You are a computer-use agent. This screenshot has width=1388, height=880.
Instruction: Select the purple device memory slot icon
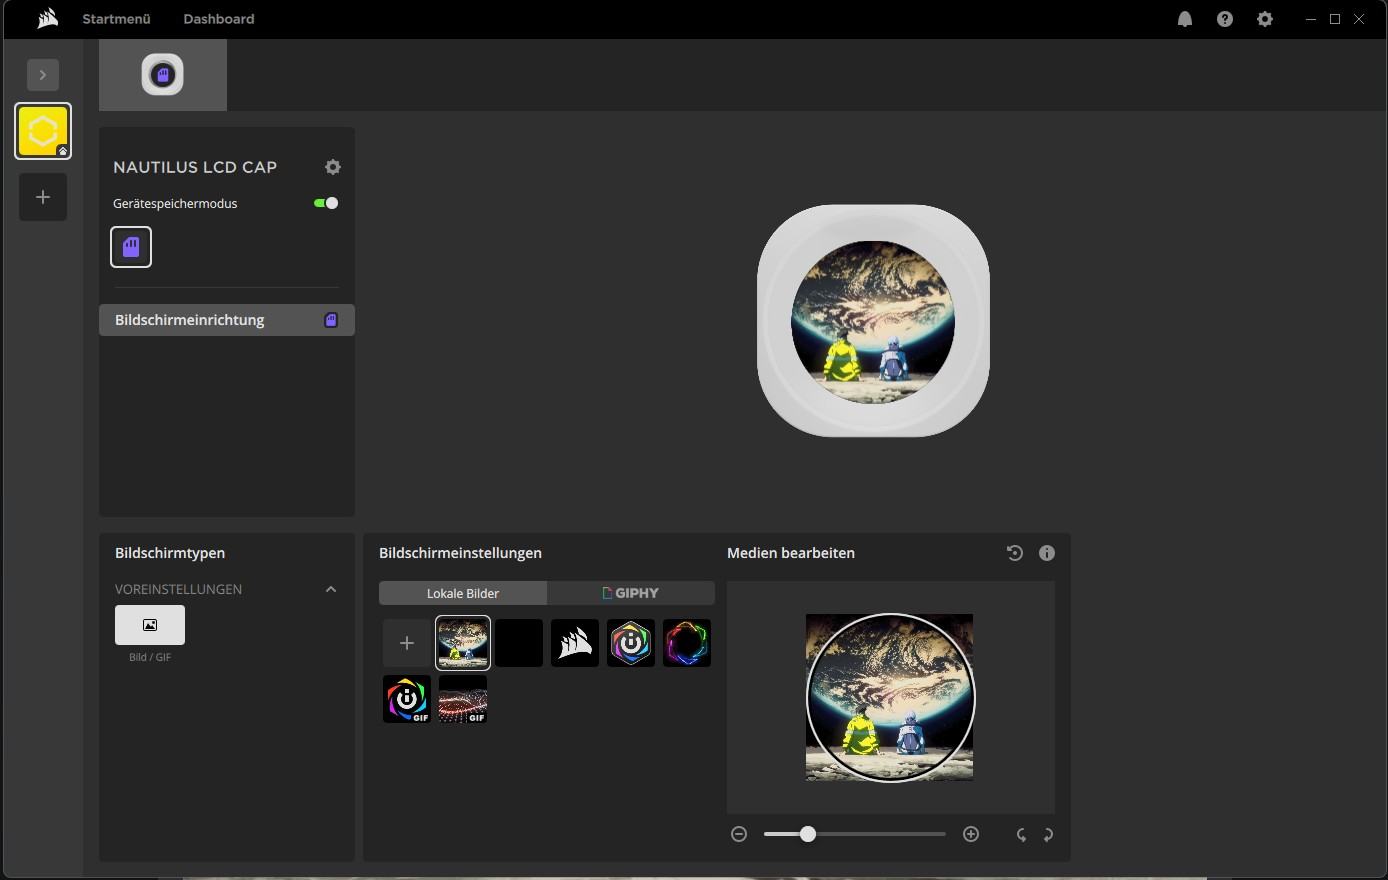[x=131, y=247]
